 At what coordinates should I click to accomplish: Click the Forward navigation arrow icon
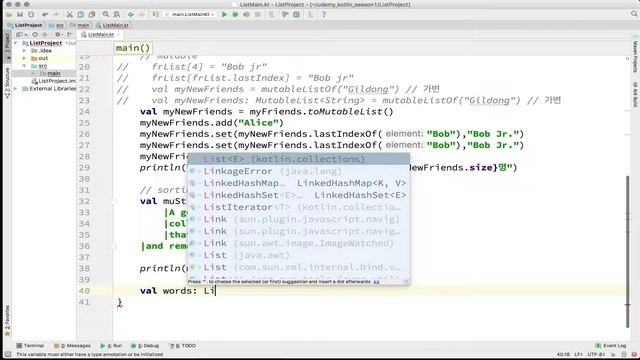tap(142, 14)
